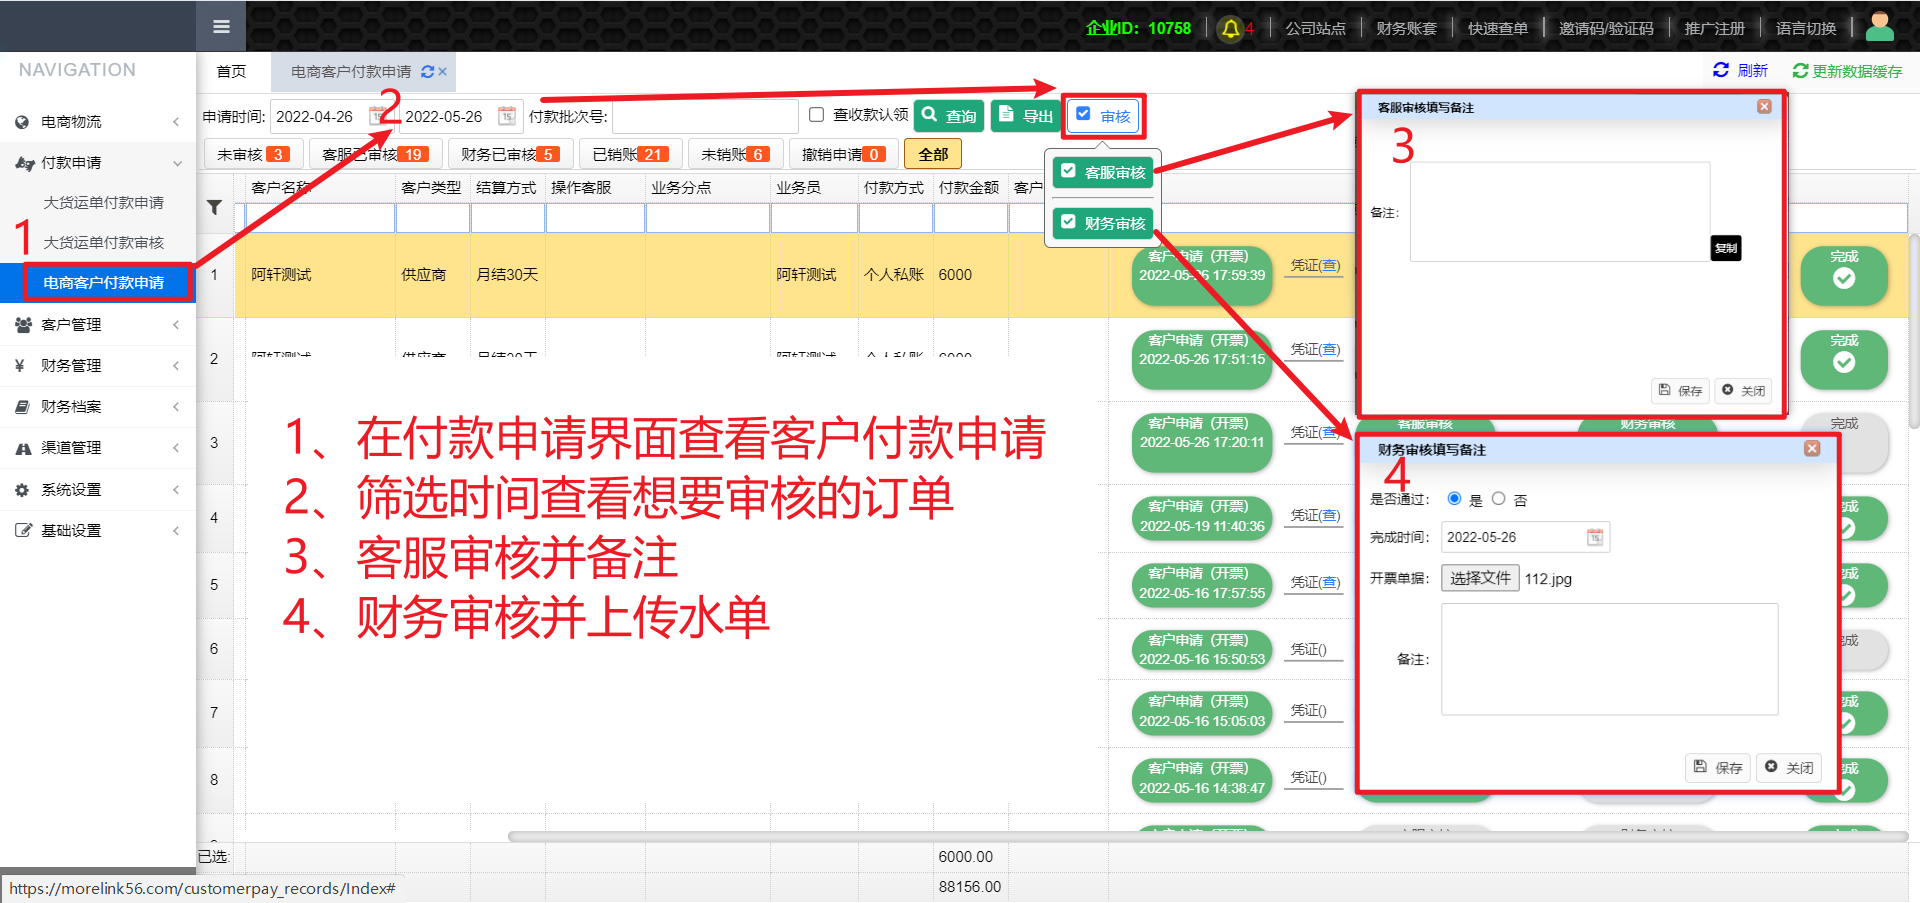Click the 更新数据缓存 refresh icon
The image size is (1920, 903).
tap(1800, 71)
